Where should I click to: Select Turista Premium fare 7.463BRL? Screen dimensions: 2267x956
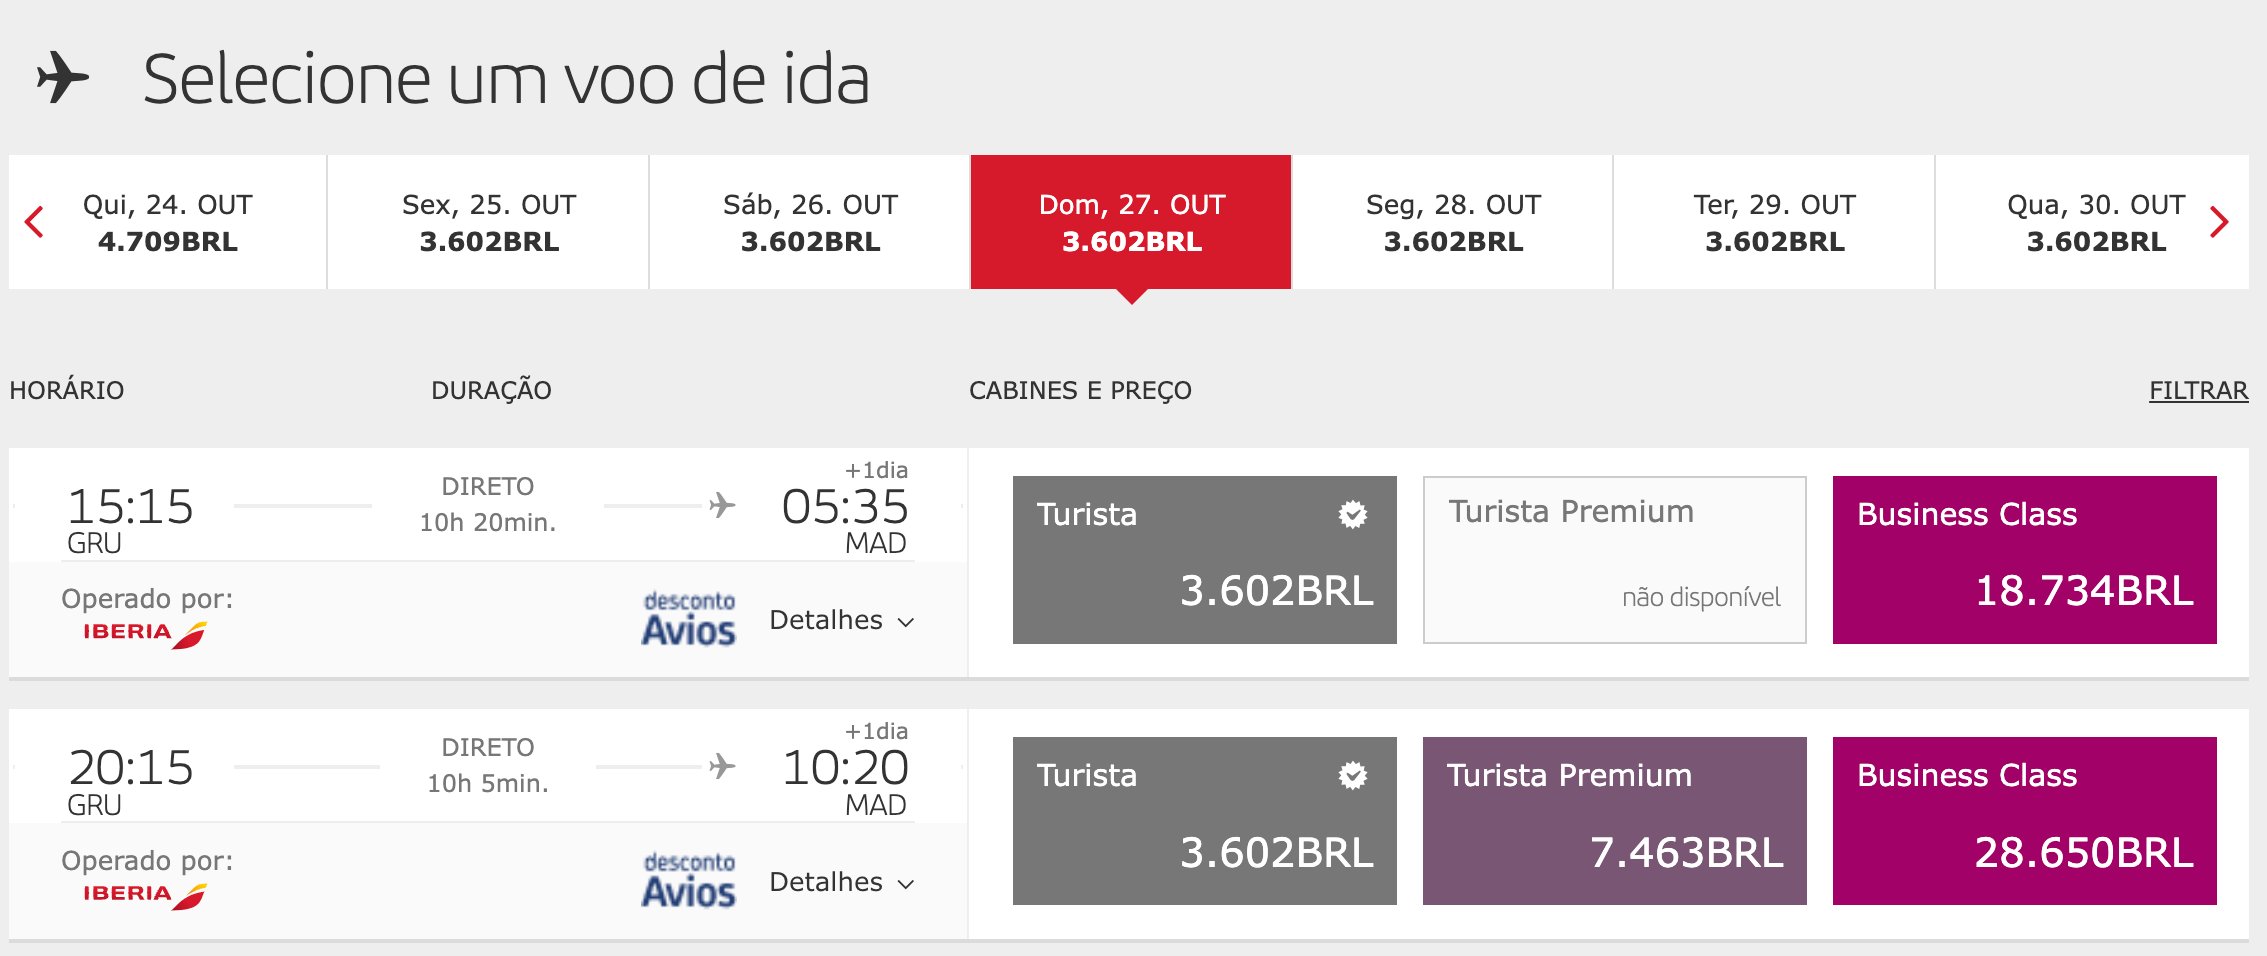(1614, 821)
